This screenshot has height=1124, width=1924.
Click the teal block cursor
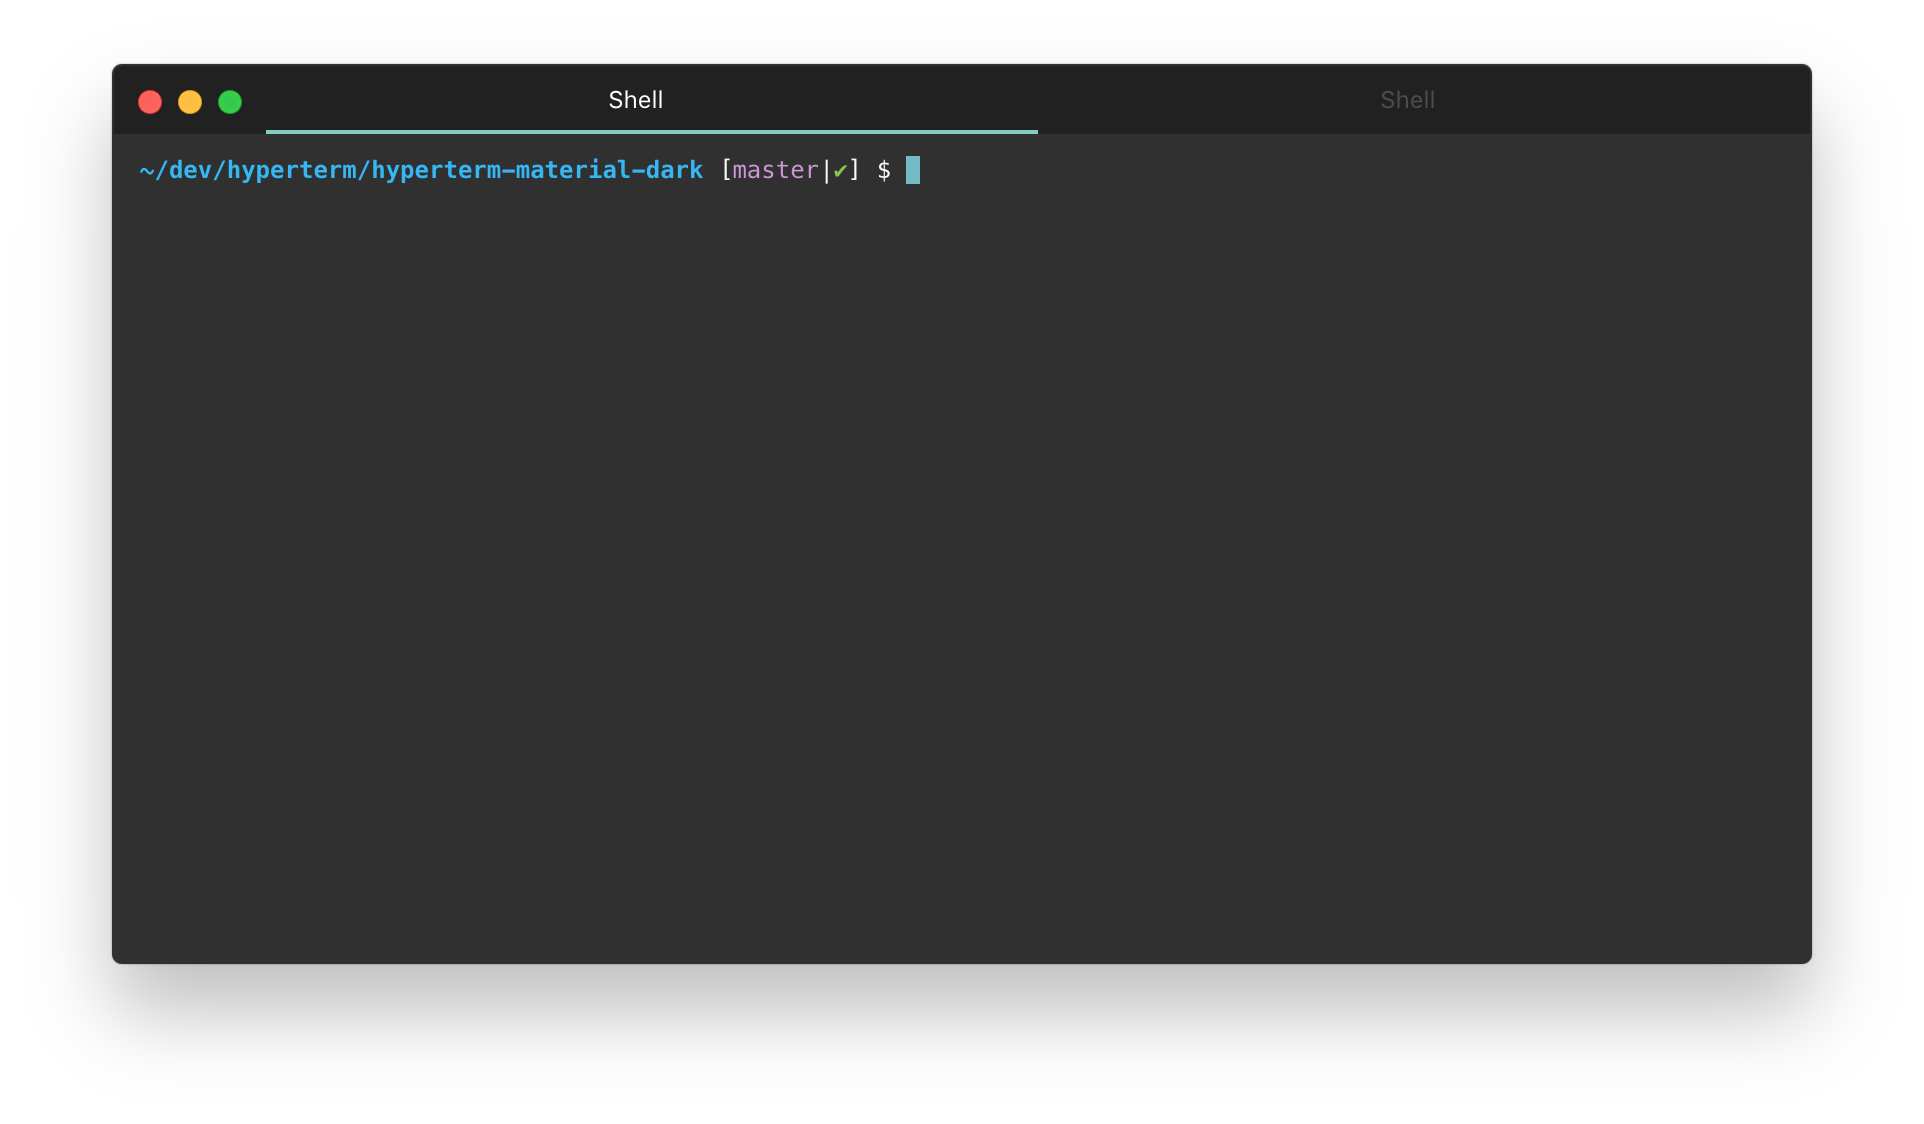point(912,170)
